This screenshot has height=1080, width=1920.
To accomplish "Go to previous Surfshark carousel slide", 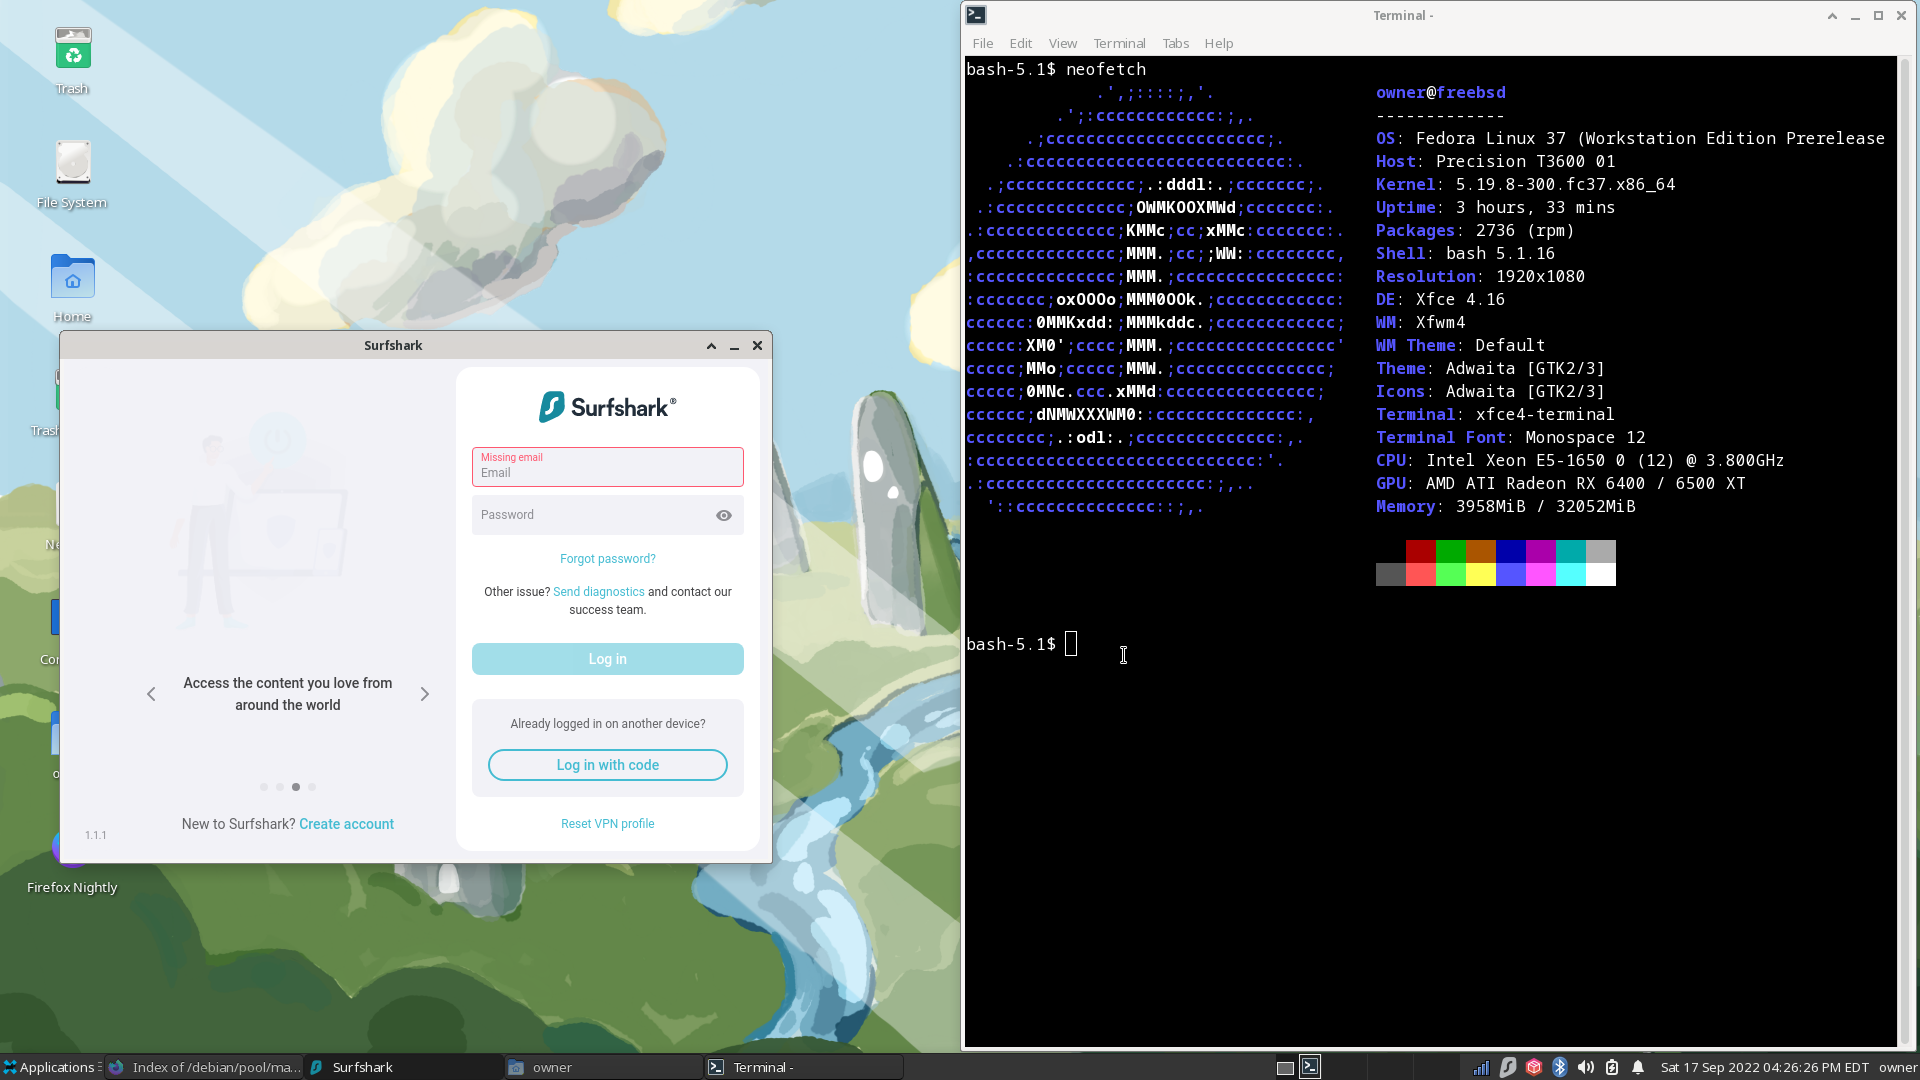I will coord(151,694).
